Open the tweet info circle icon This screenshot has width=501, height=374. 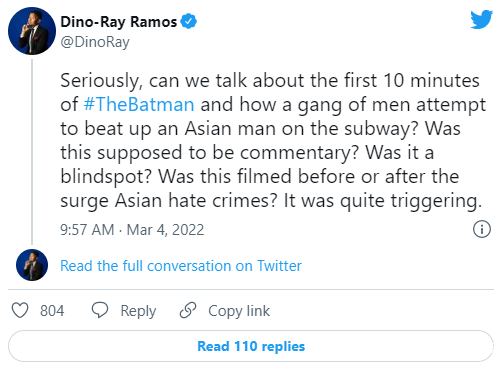click(482, 229)
